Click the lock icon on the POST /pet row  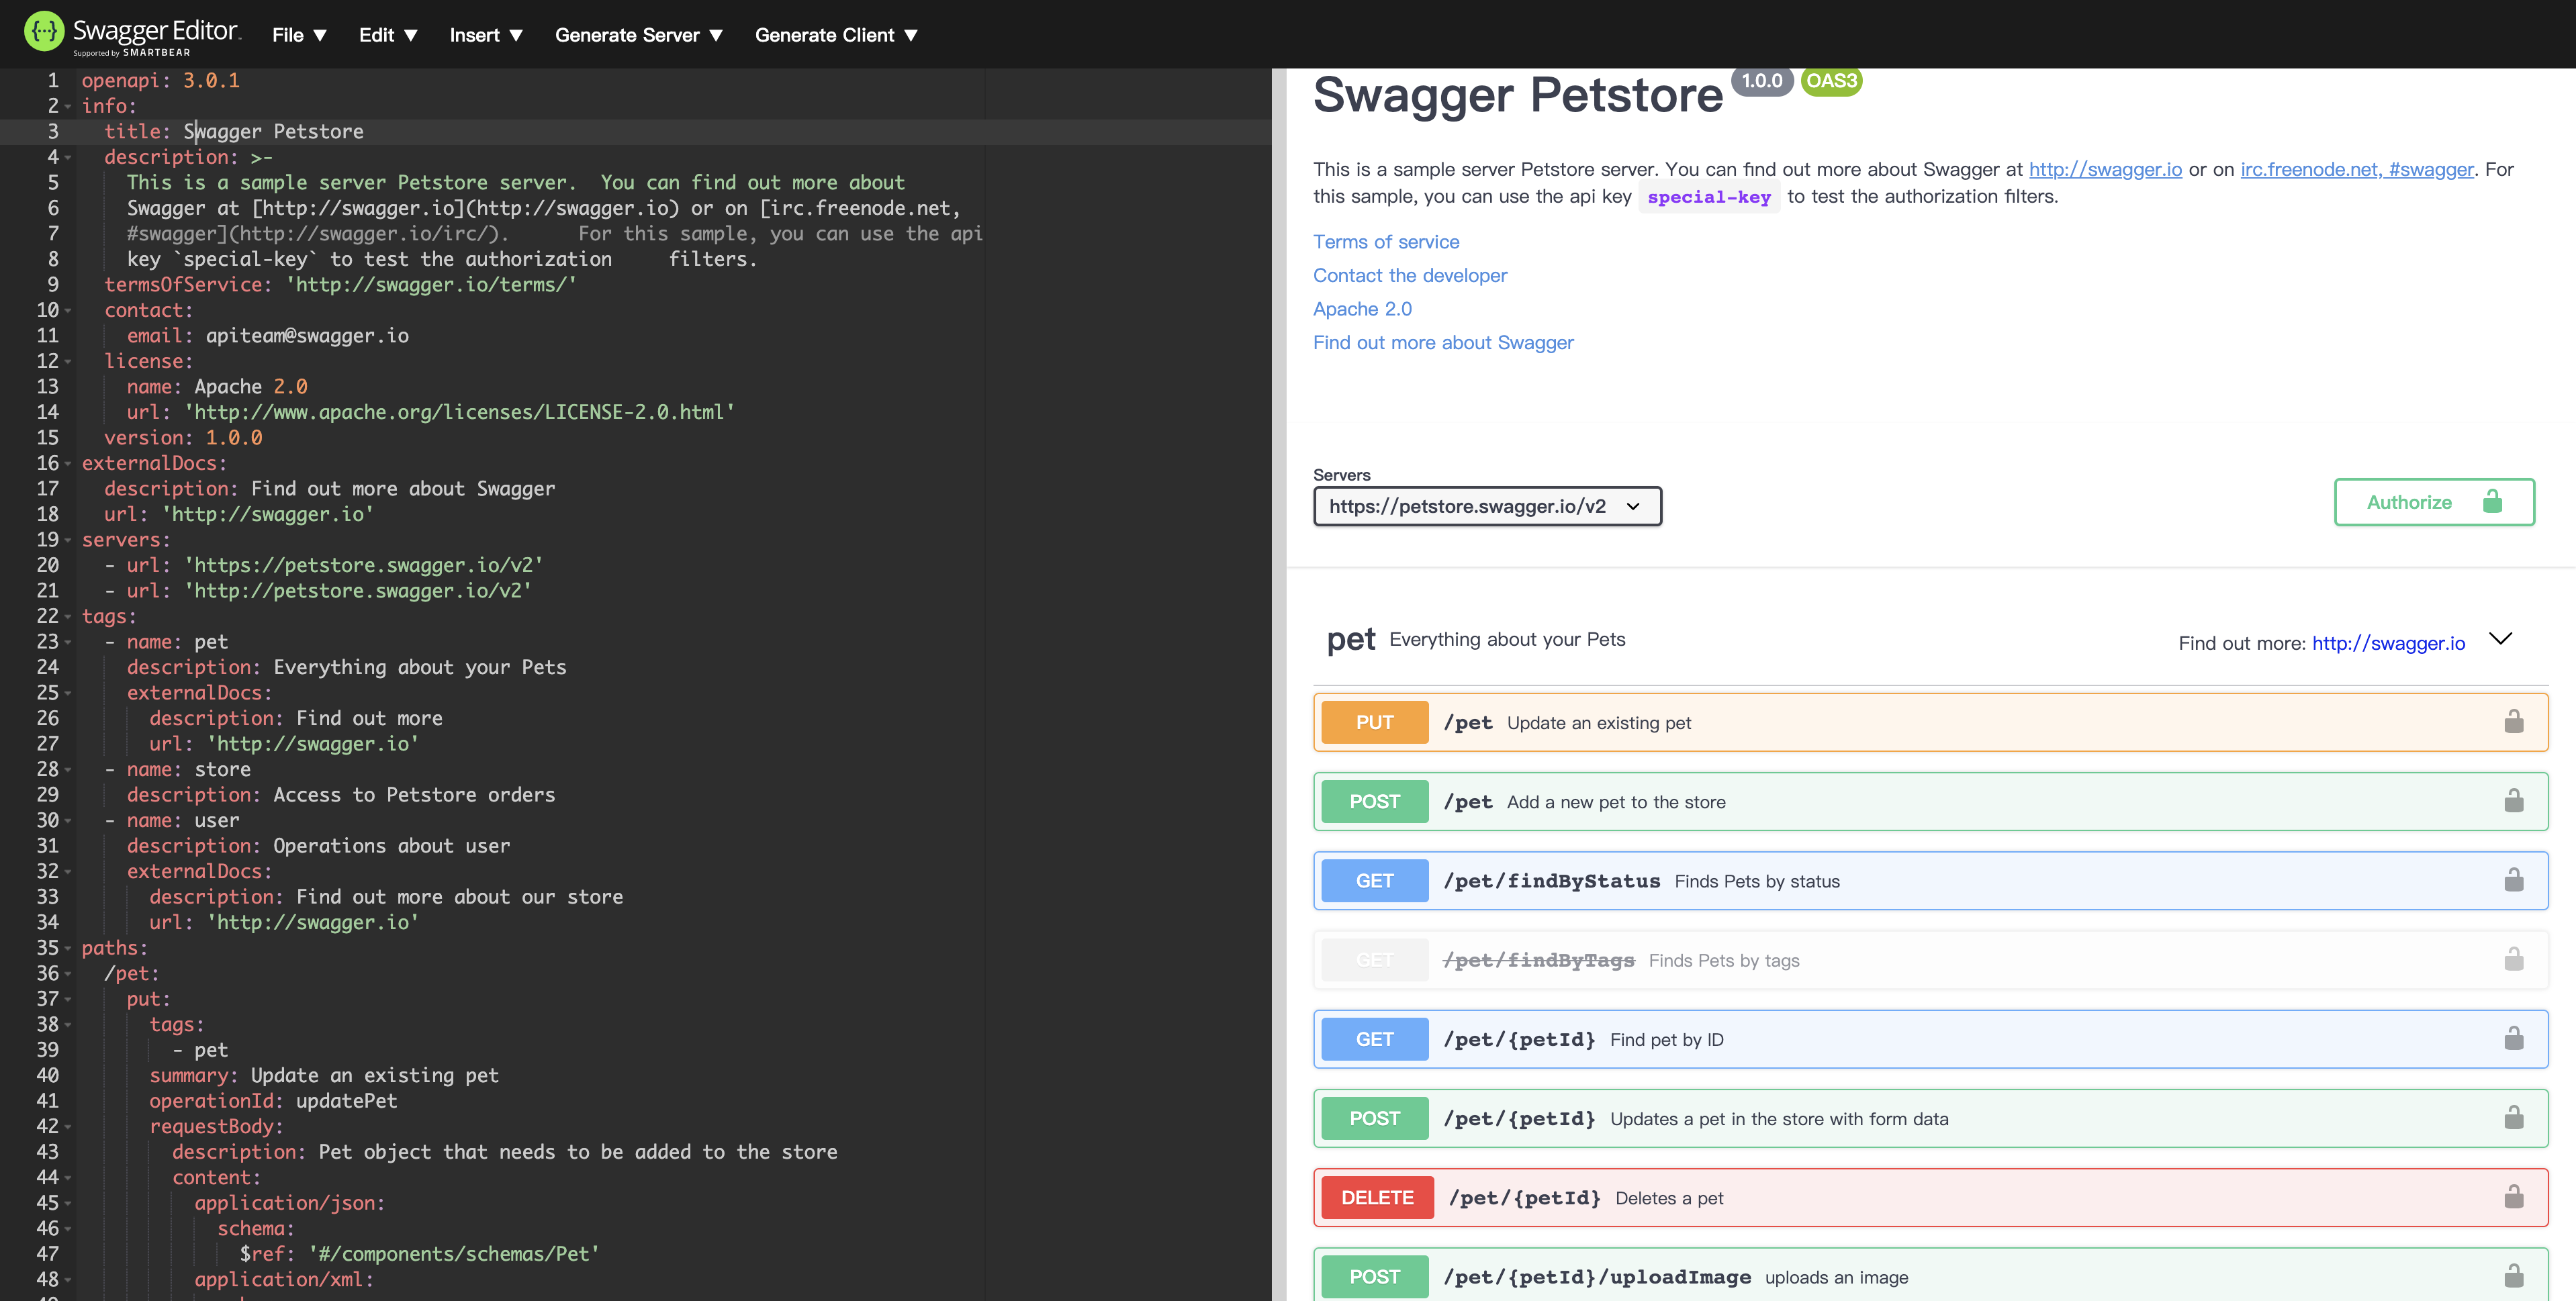point(2513,801)
